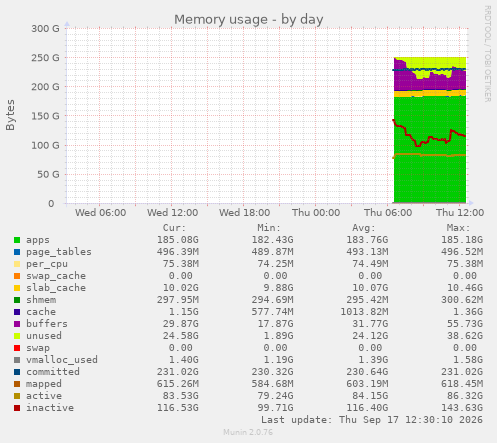Click the committed navy legend swatch
This screenshot has width=497, height=443.
click(17, 372)
